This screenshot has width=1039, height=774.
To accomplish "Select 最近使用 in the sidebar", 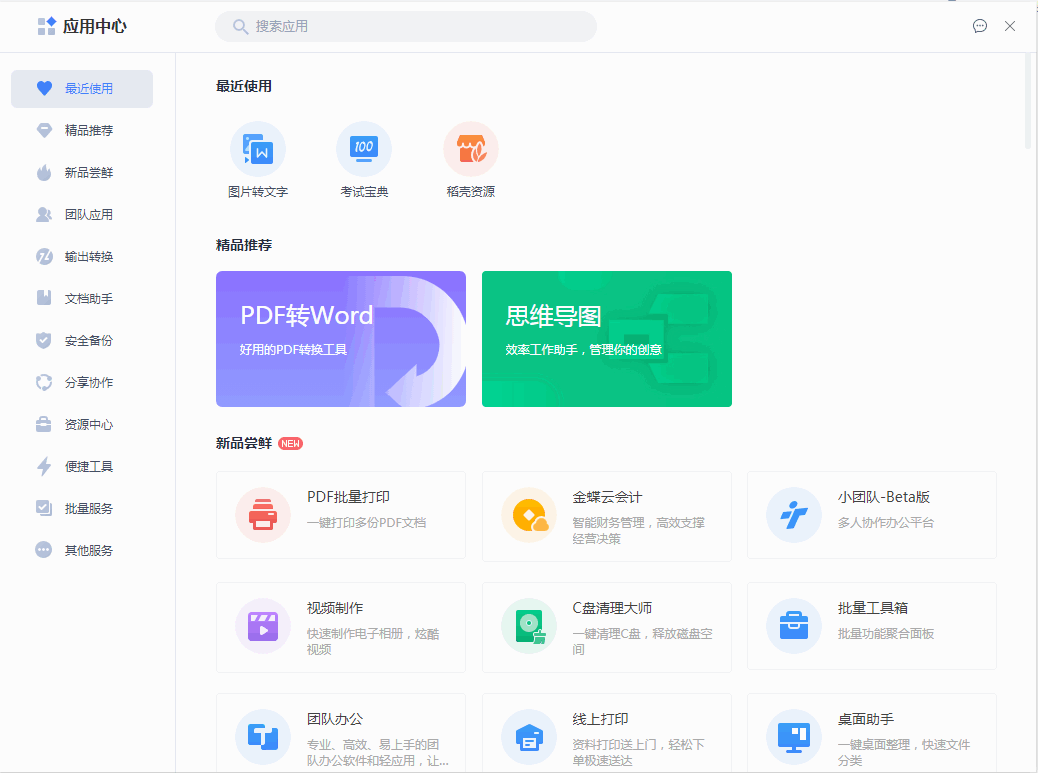I will (82, 89).
